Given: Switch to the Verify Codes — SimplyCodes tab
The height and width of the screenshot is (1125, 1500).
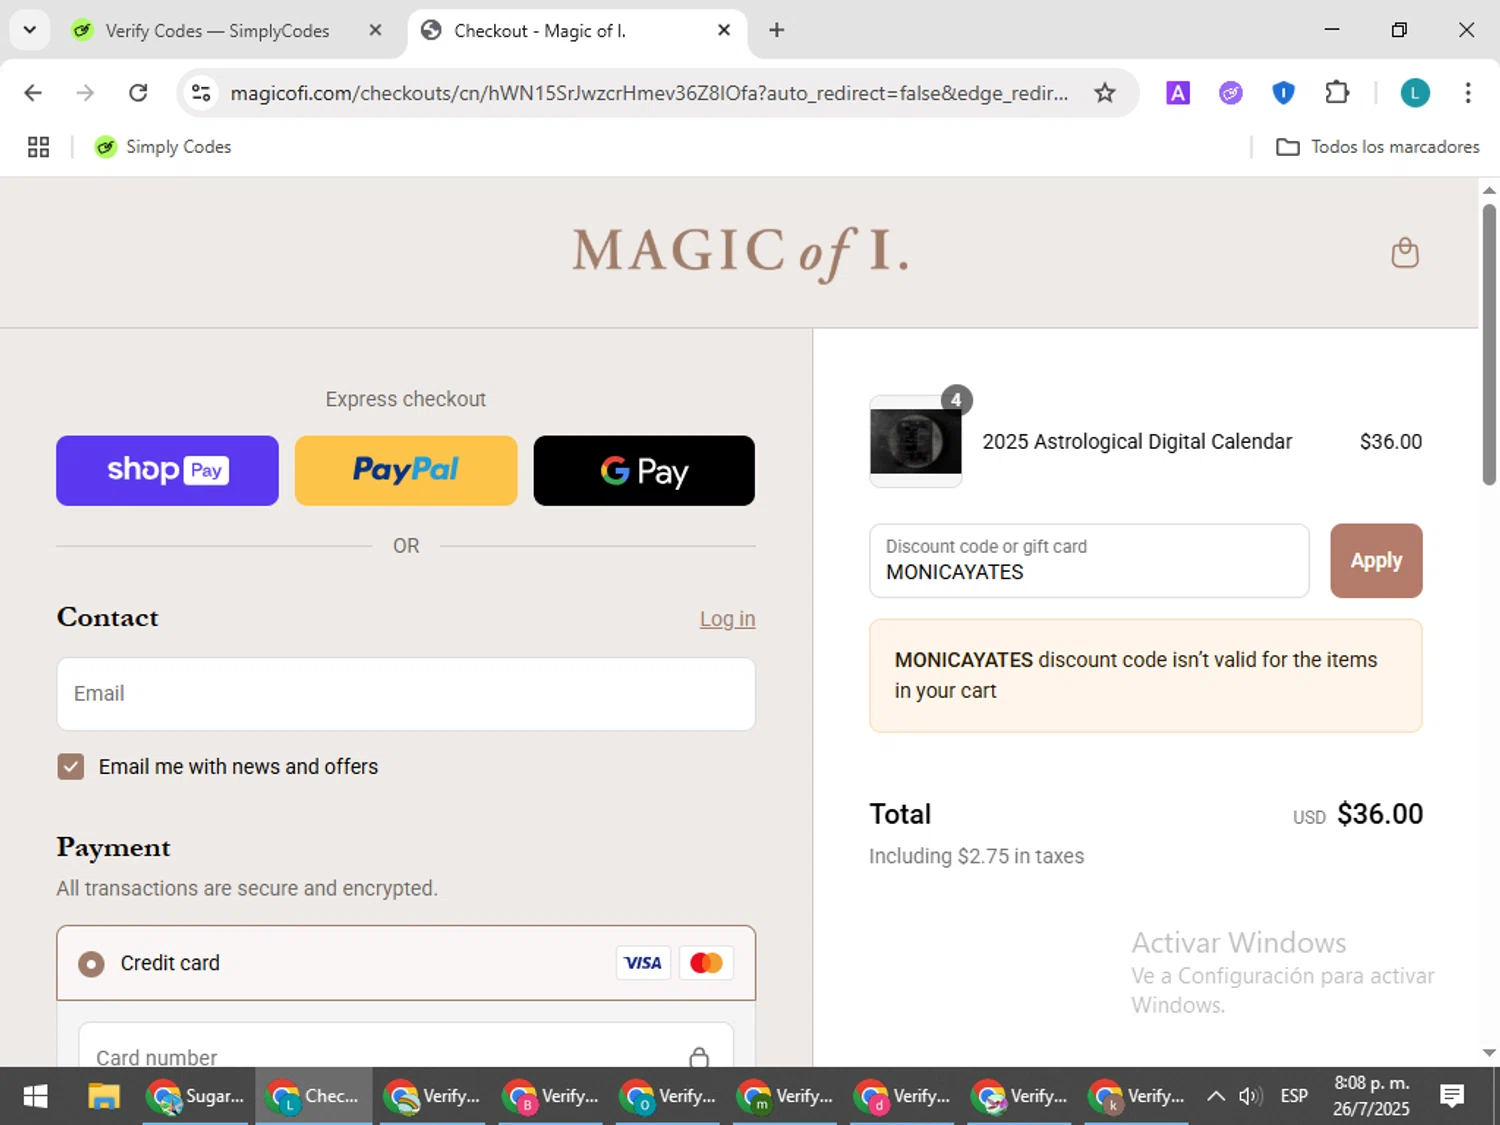Looking at the screenshot, I should coord(216,31).
